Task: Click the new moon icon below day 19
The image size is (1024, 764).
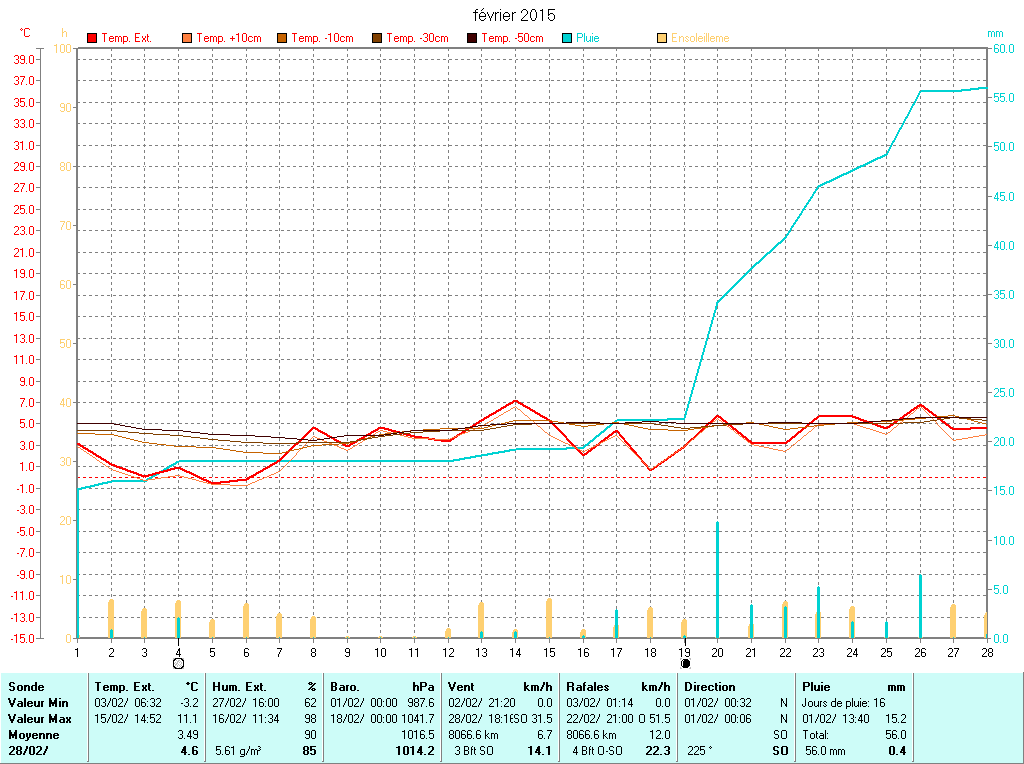Action: 685,663
